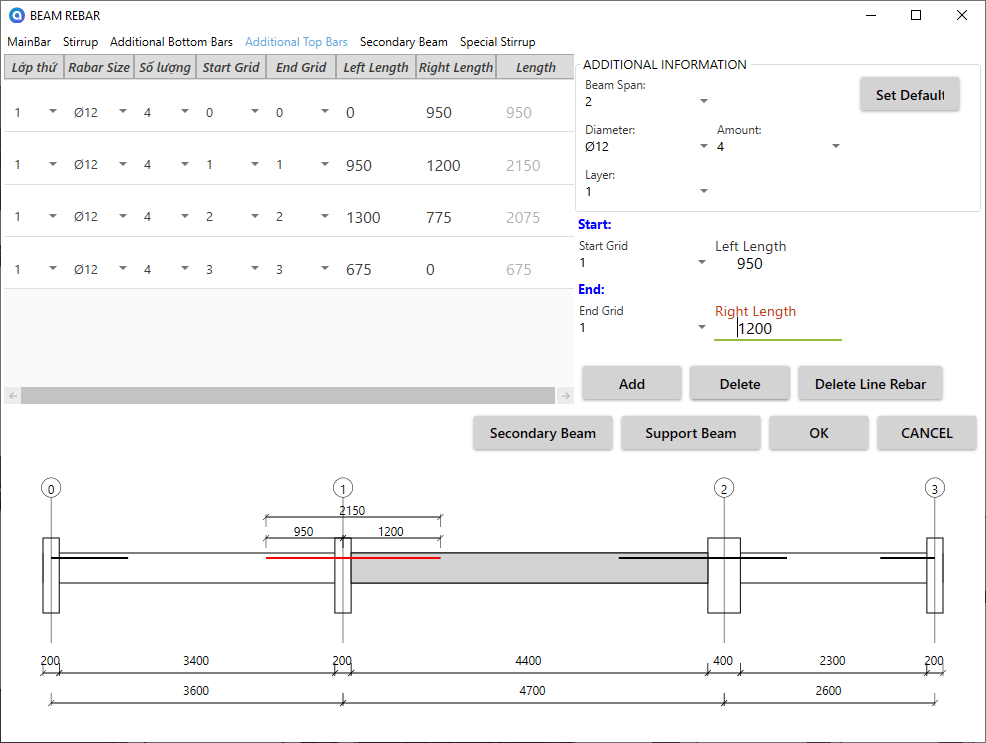Click grid marker 1 in the beam diagram

tap(343, 488)
